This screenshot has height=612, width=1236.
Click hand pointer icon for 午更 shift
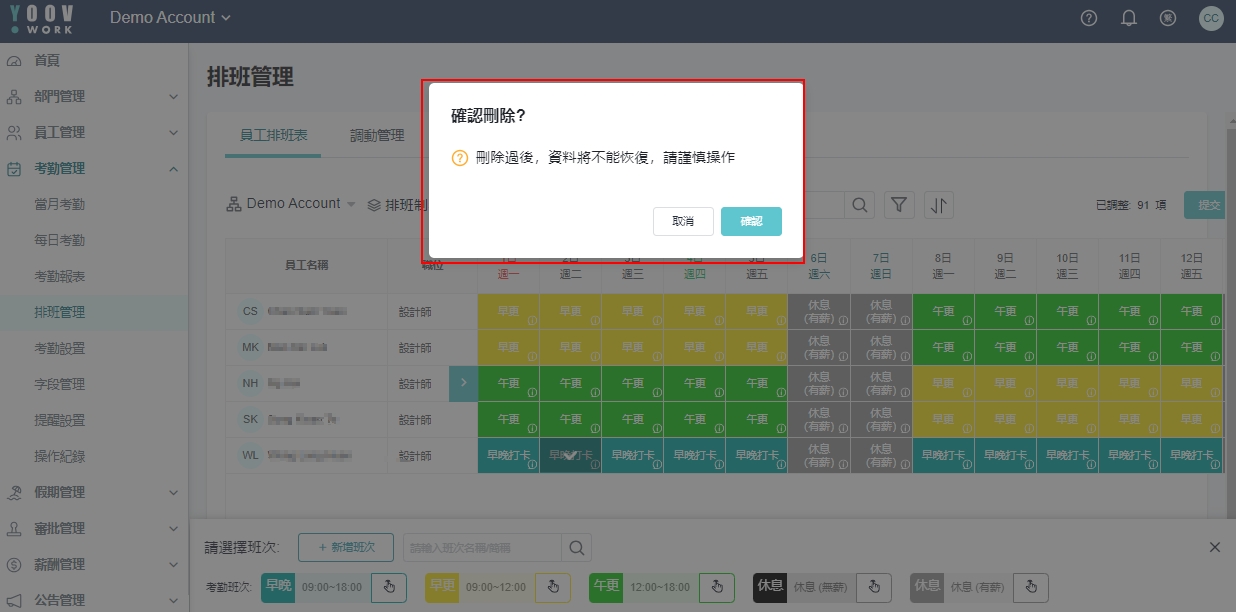tap(716, 587)
